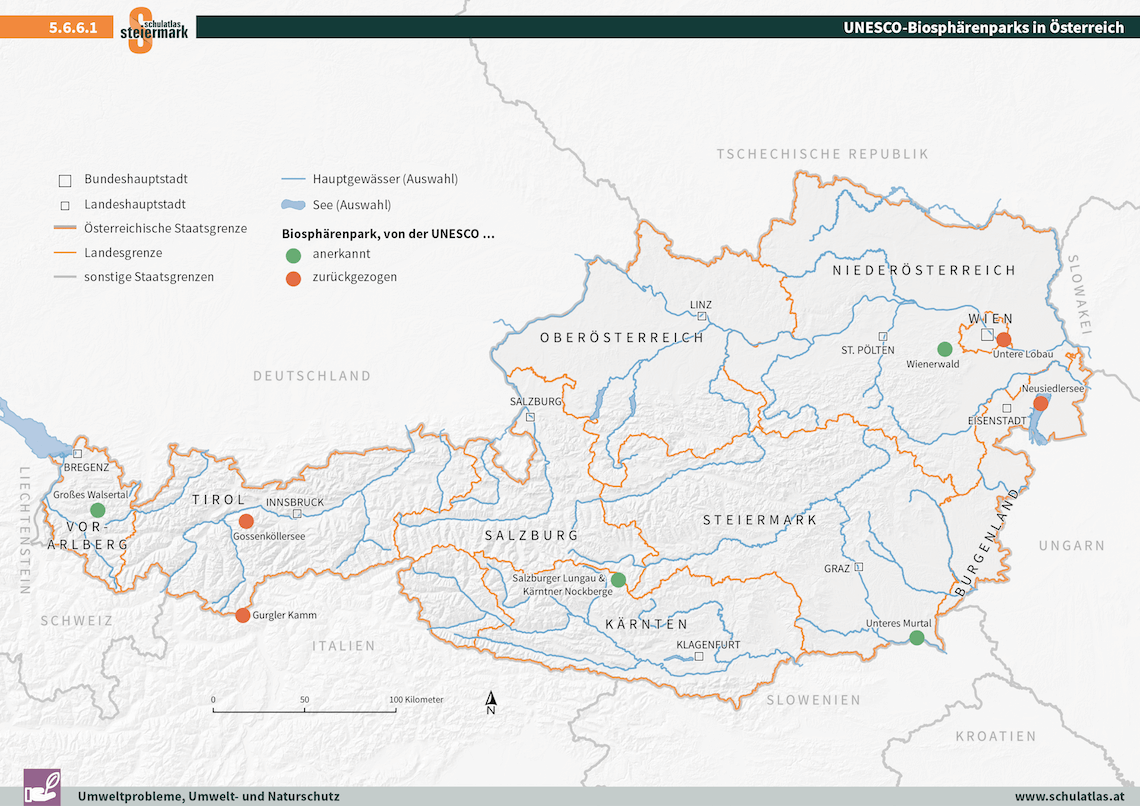Screen dimensions: 1140x806
Task: Toggle the Großes Walsertal green marker
Action: pyautogui.click(x=97, y=508)
